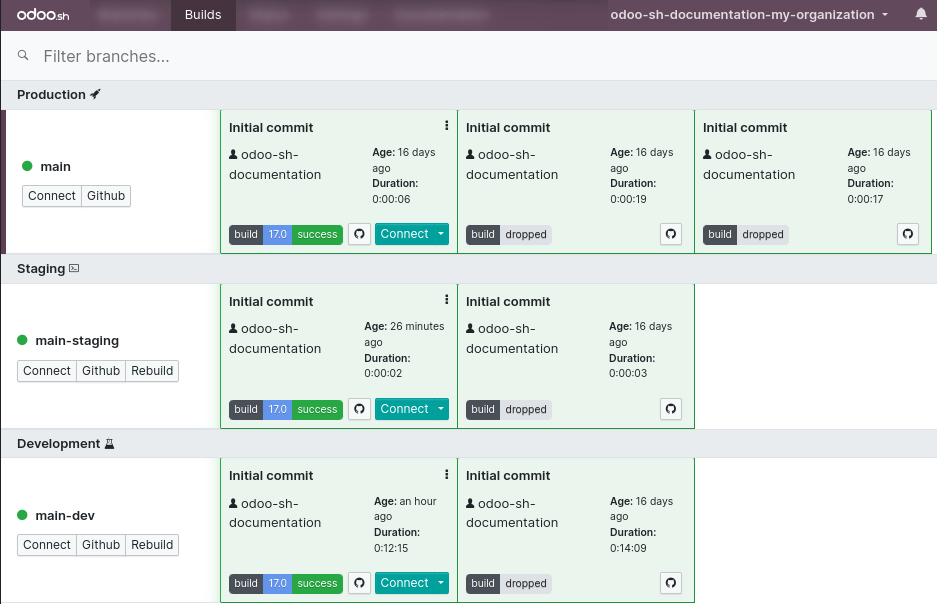Open kebab menu on main-staging latest build
Viewport: 937px width, 604px height.
[x=446, y=300]
